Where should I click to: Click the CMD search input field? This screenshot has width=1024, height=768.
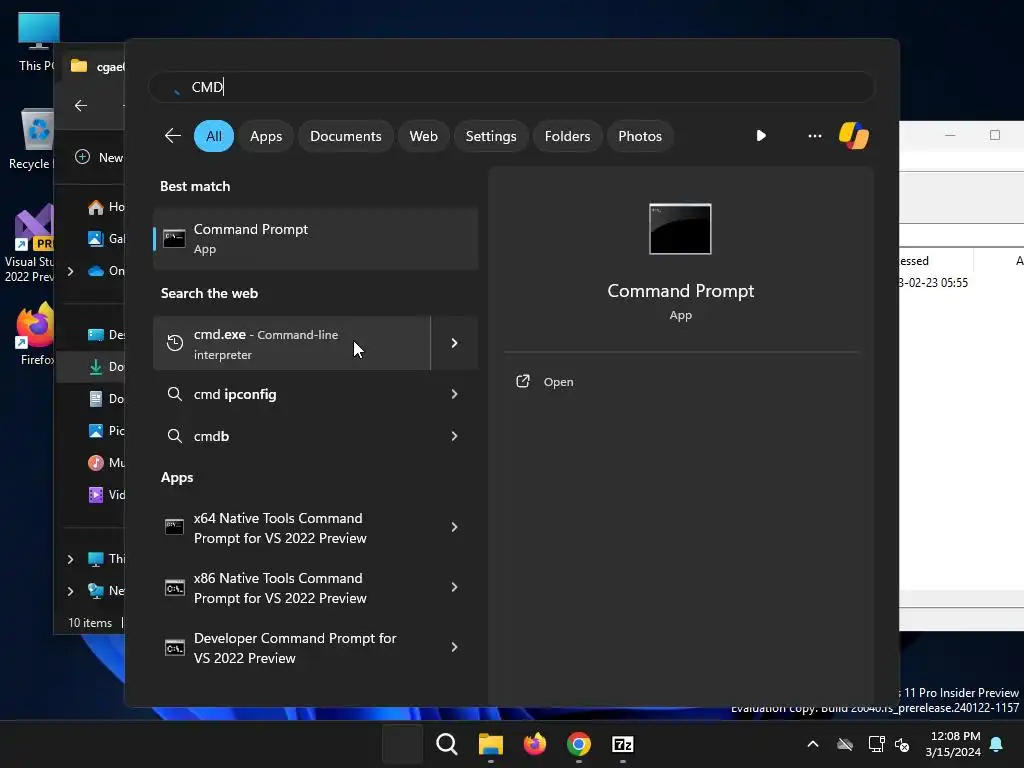[x=511, y=87]
